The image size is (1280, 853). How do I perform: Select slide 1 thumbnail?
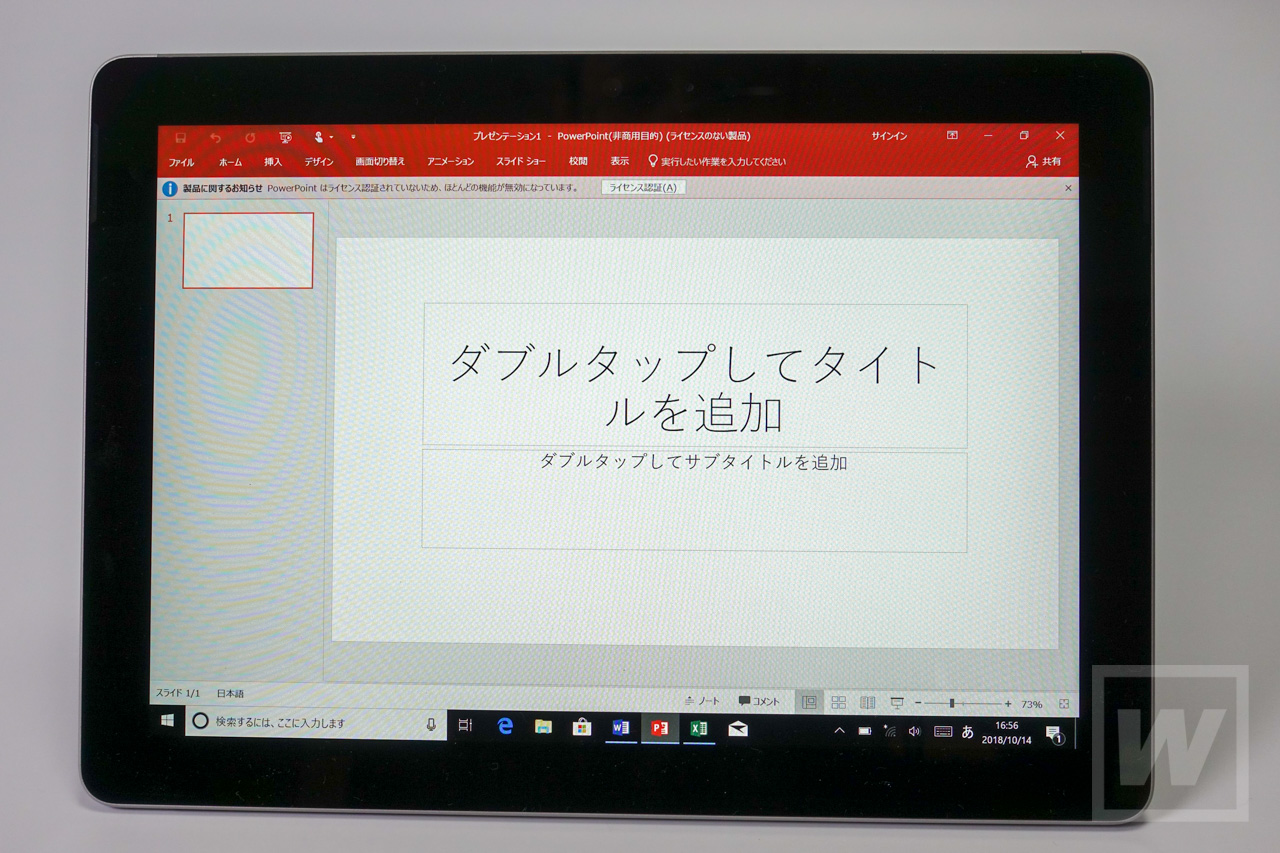point(248,250)
